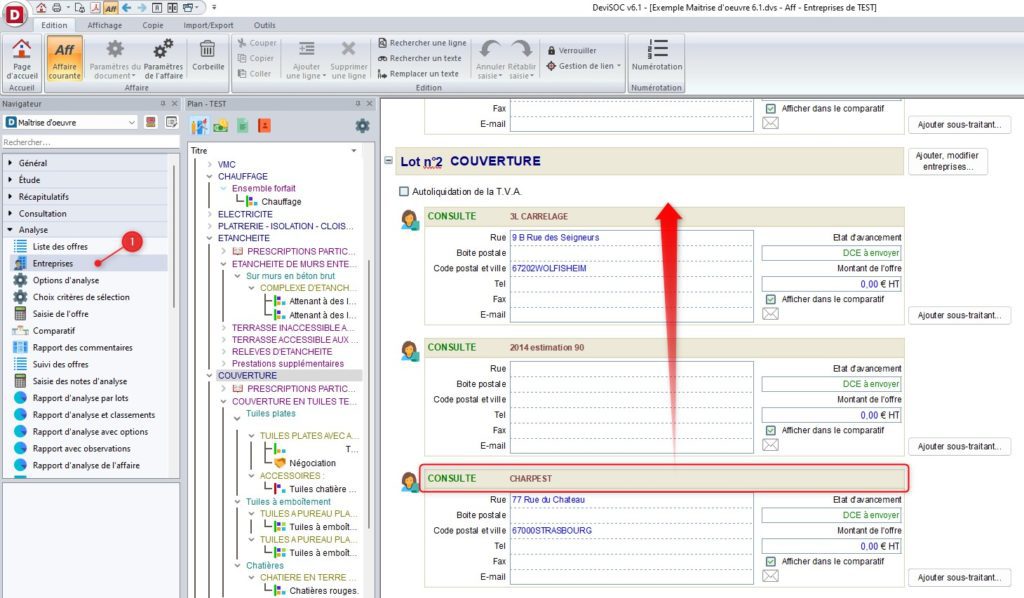The width and height of the screenshot is (1024, 598).
Task: Click Rechercher une ligne in ribbon
Action: pyautogui.click(x=422, y=42)
